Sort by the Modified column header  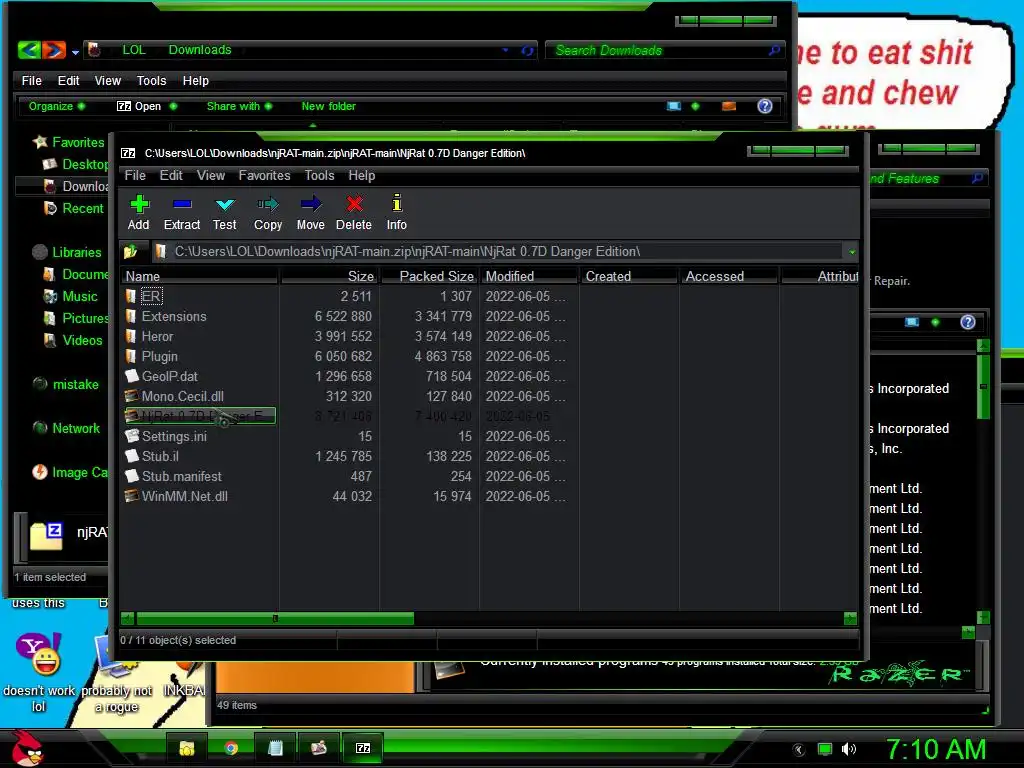pyautogui.click(x=529, y=276)
